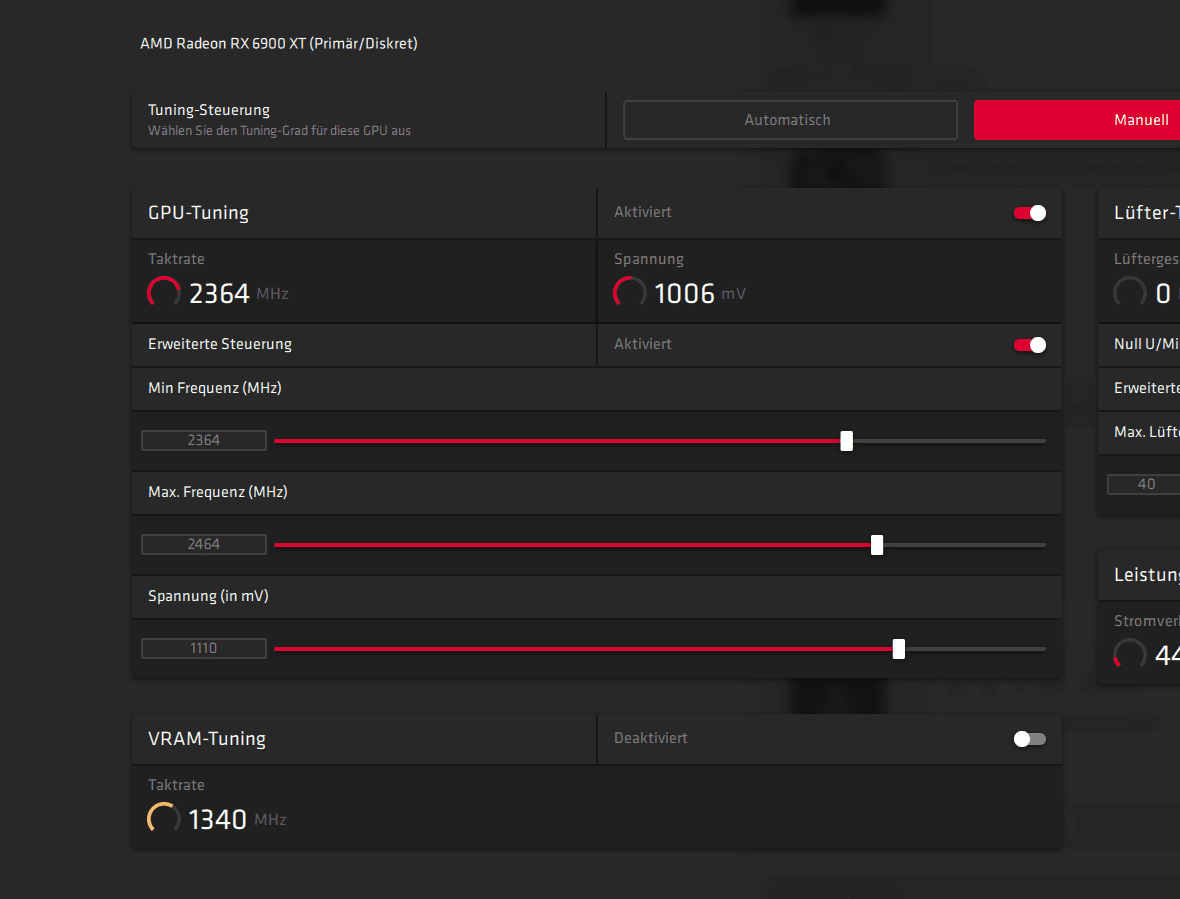Click Spannung (in mV) slider handle
This screenshot has height=899, width=1180.
899,648
